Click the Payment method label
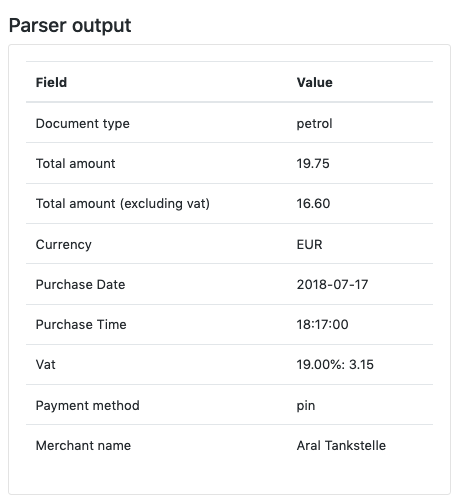This screenshot has width=459, height=504. (88, 406)
